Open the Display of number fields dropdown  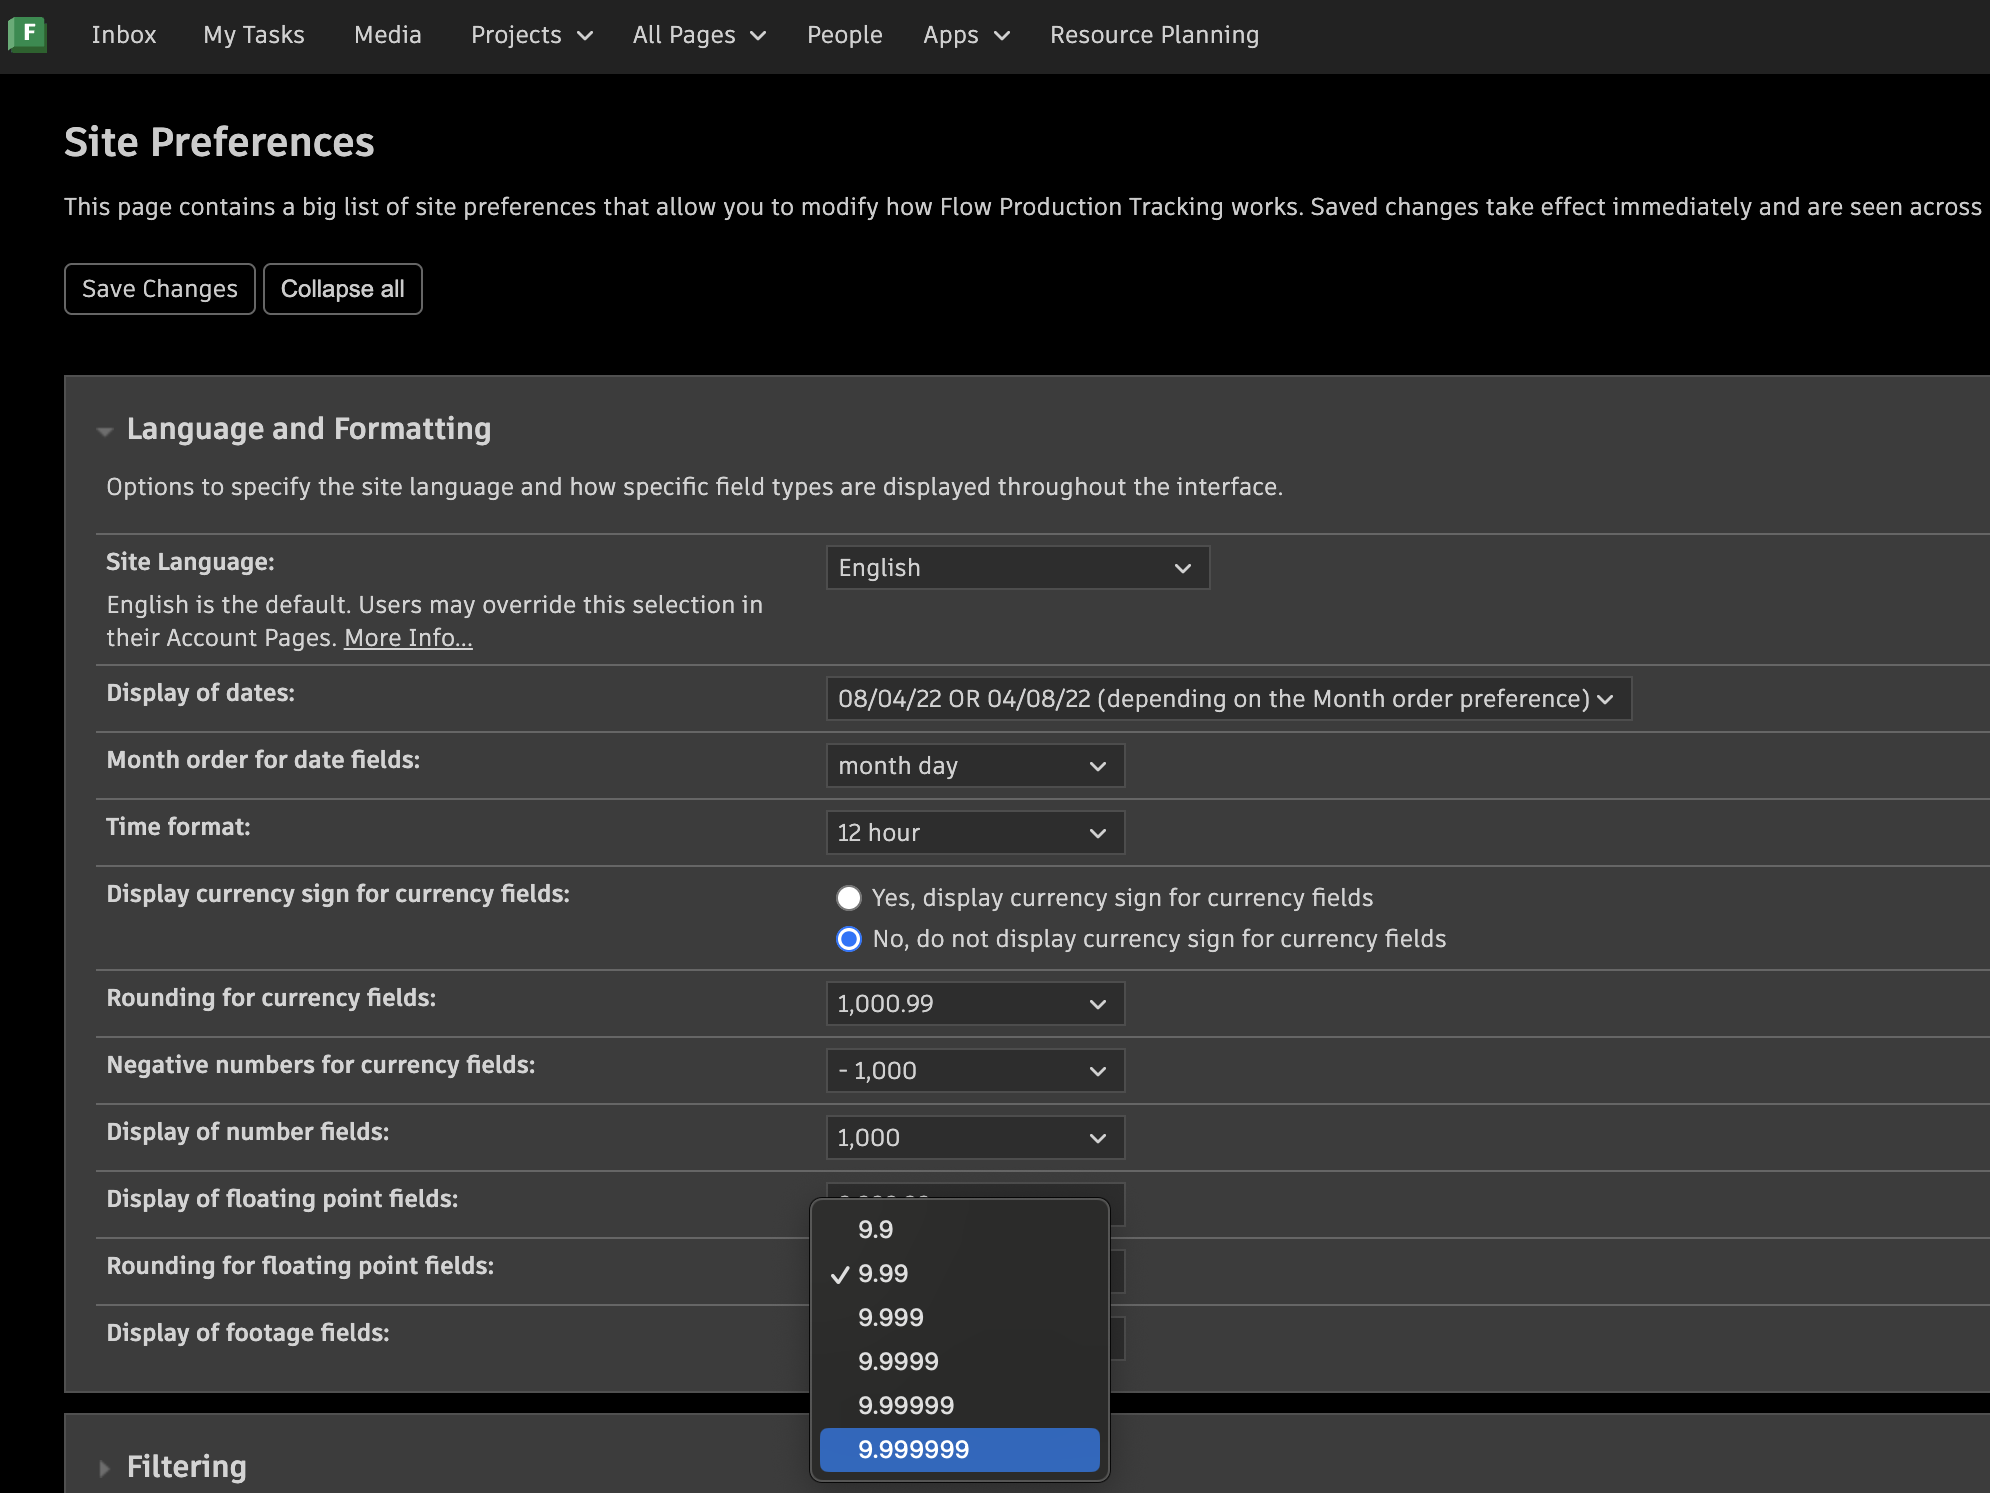[974, 1137]
